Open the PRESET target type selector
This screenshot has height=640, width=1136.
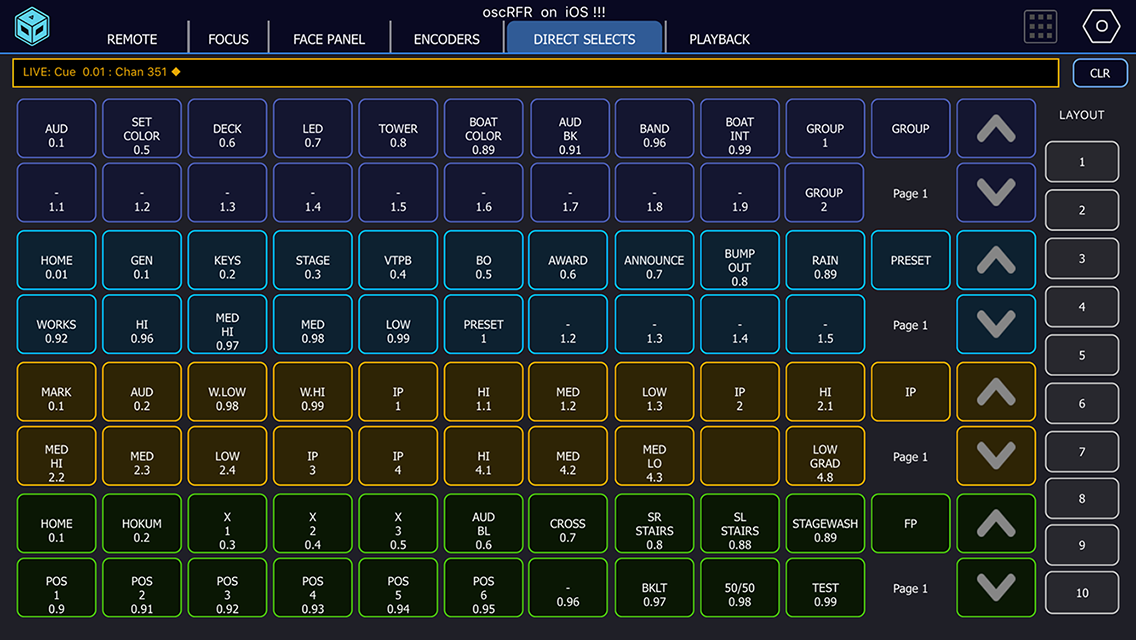coord(911,260)
